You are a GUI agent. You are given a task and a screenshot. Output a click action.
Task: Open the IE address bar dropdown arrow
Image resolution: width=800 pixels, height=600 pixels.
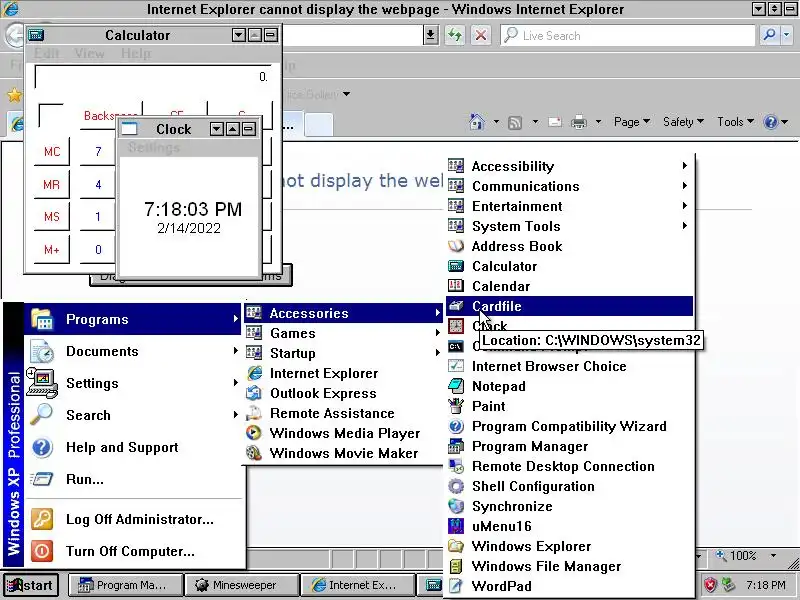[x=431, y=35]
